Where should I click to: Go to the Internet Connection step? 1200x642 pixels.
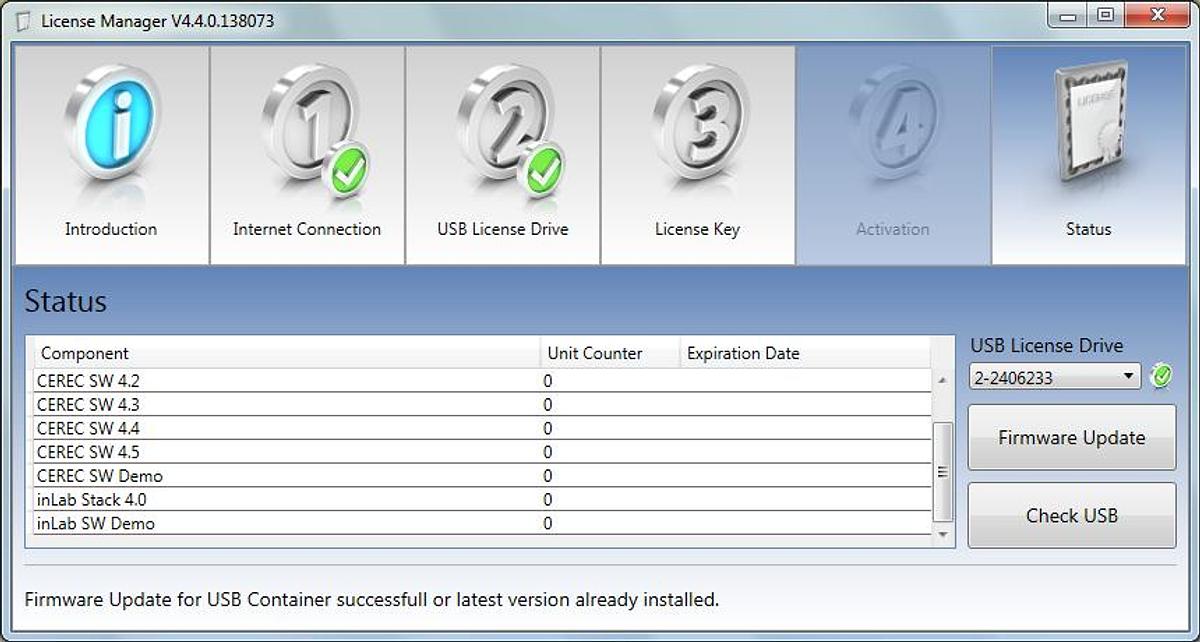pos(307,155)
